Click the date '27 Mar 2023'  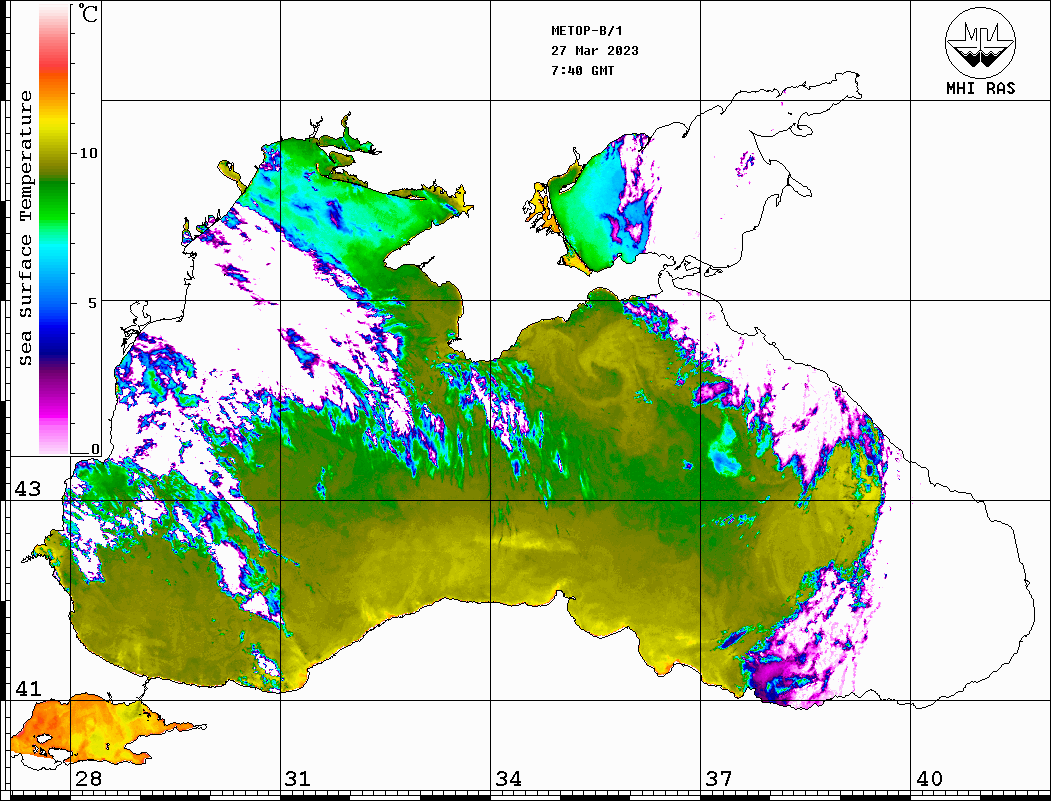595,51
